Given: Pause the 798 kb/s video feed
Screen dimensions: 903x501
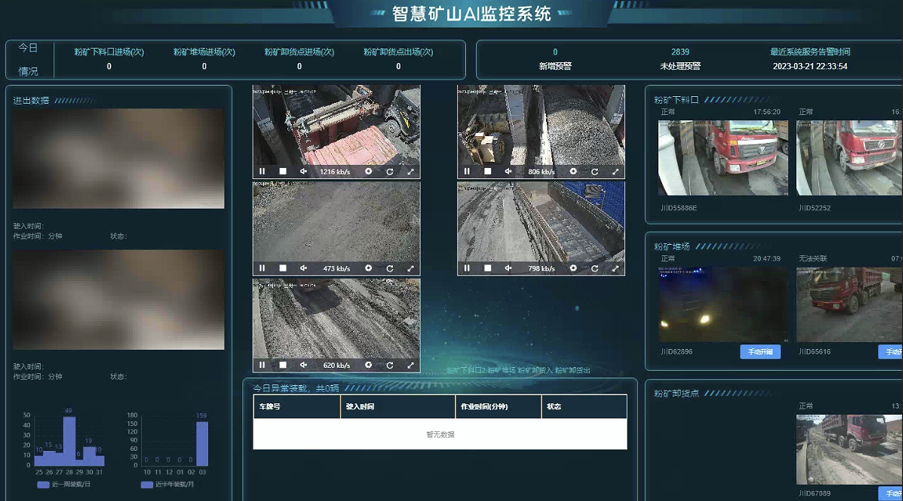Looking at the screenshot, I should tap(467, 268).
